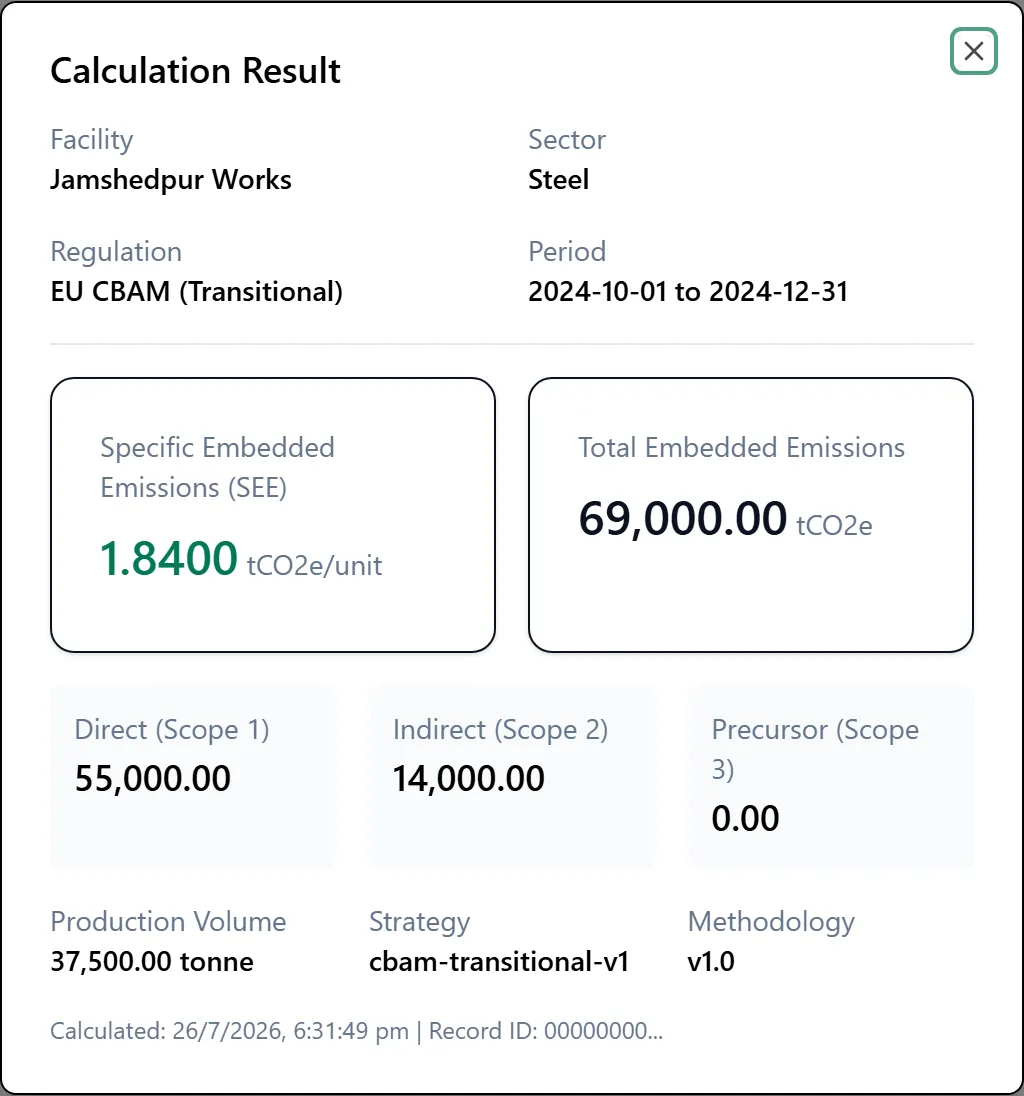Close the Calculation Result dialog

(x=974, y=51)
